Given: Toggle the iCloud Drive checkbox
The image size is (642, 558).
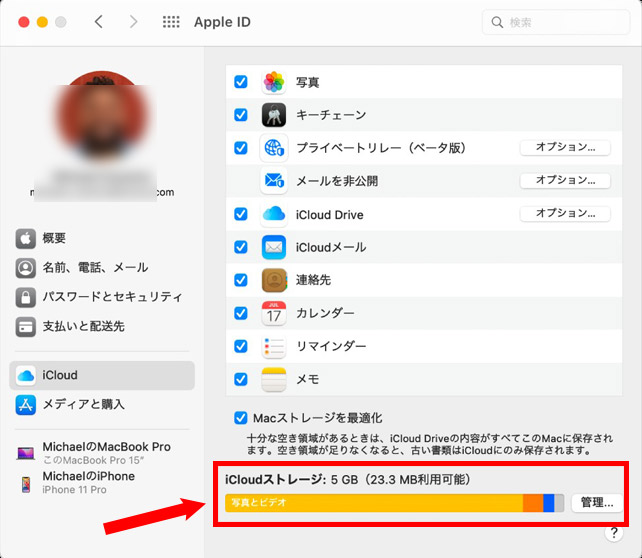Looking at the screenshot, I should 241,214.
